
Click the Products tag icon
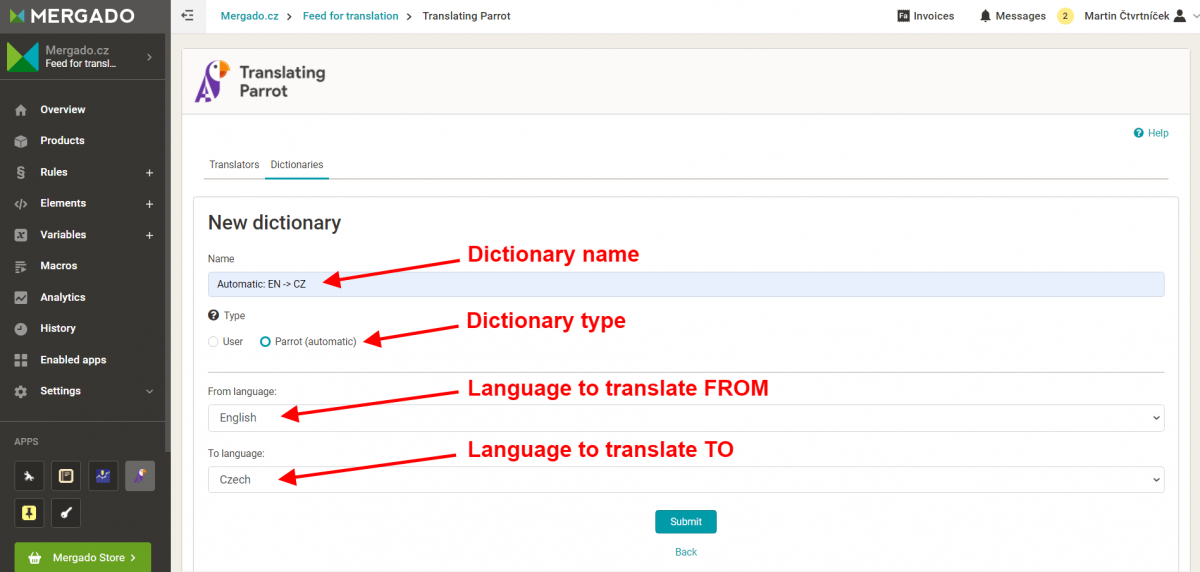21,141
